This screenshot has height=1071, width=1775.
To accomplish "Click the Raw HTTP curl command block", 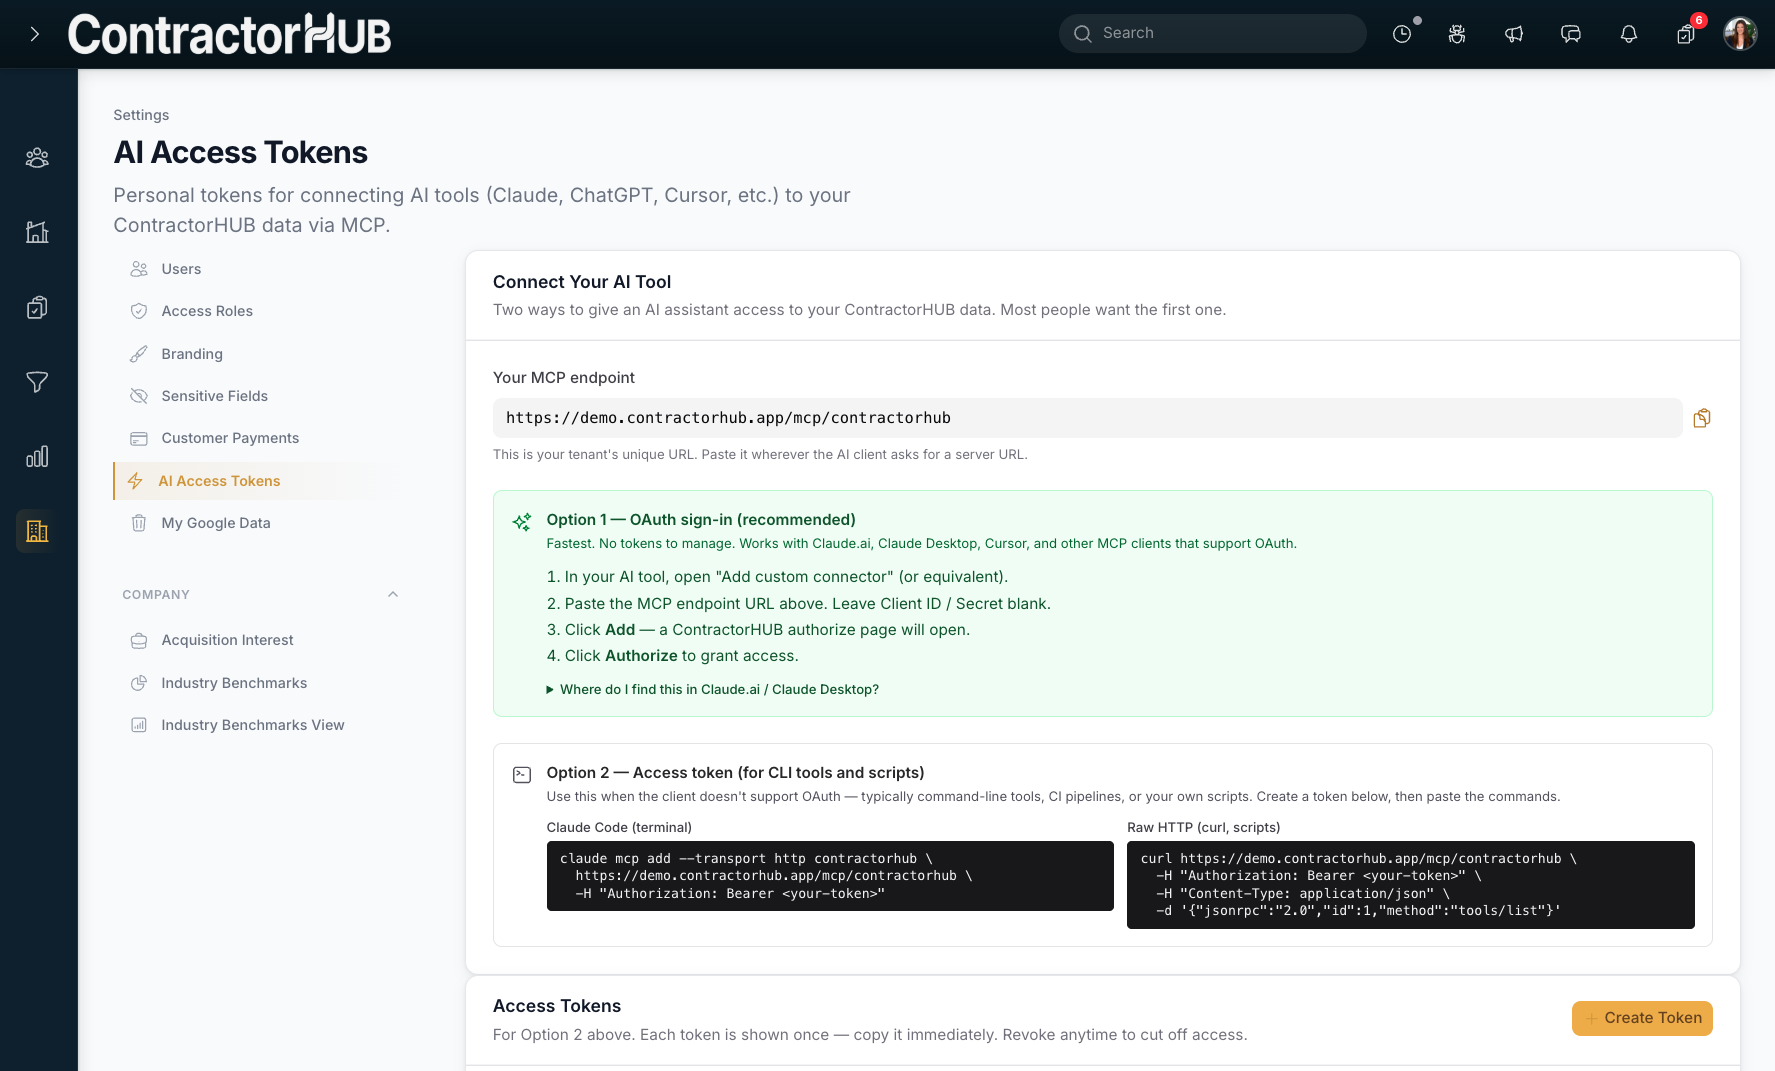I will [x=1410, y=885].
